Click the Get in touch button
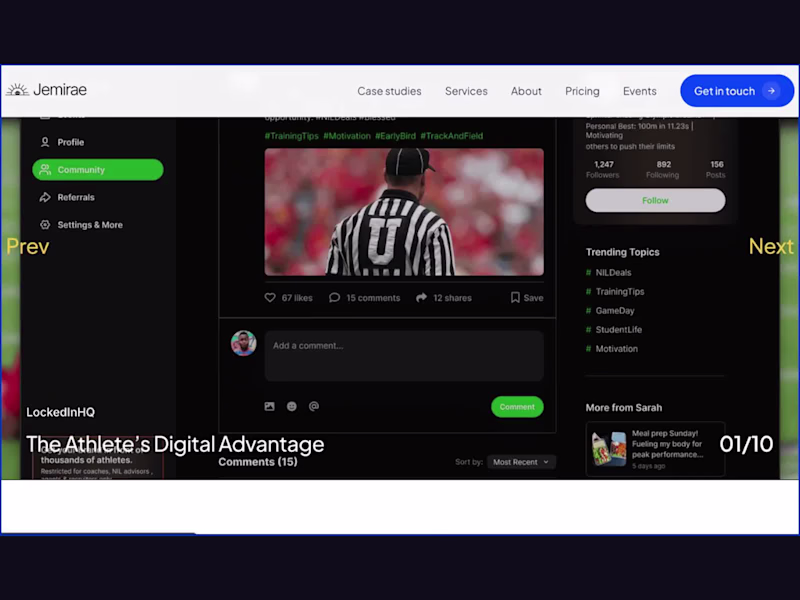800x600 pixels. click(x=737, y=91)
